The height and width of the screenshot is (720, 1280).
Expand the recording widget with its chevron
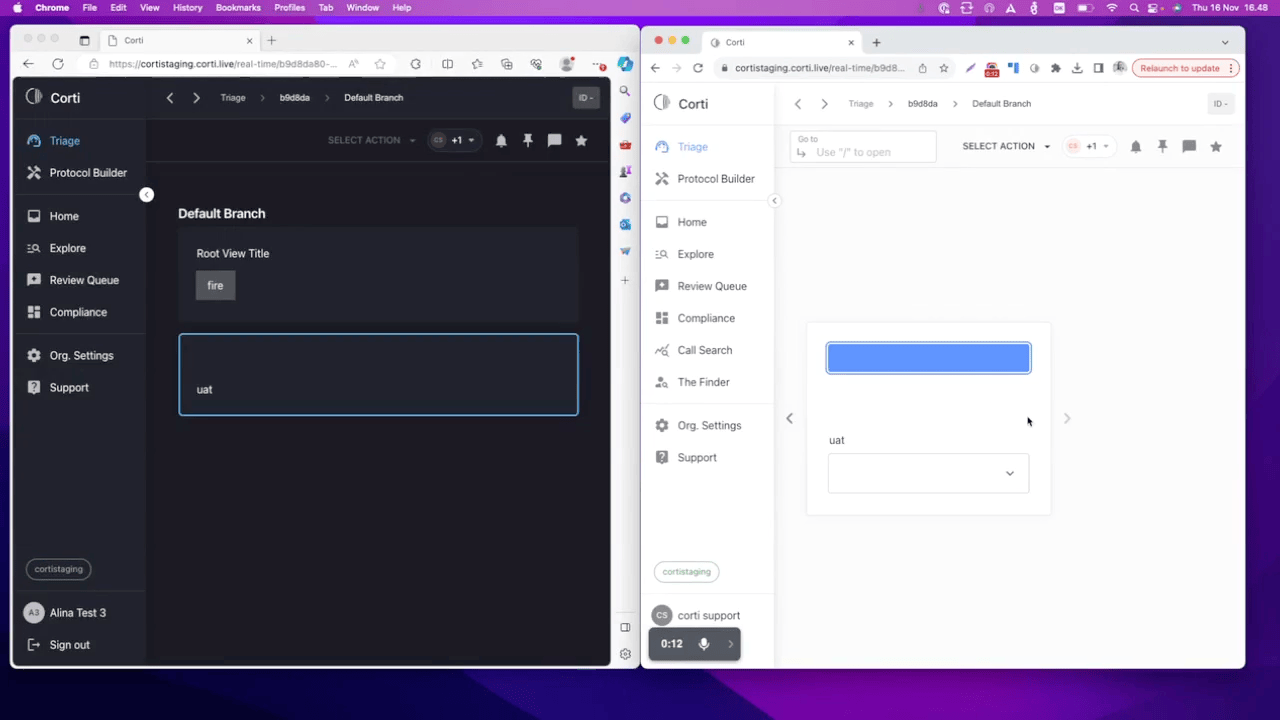coord(730,644)
